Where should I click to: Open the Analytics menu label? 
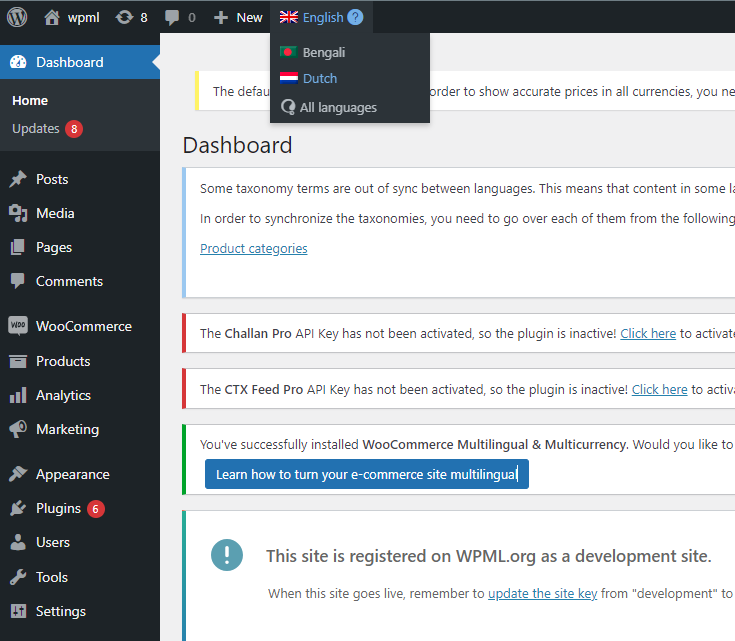[x=63, y=395]
